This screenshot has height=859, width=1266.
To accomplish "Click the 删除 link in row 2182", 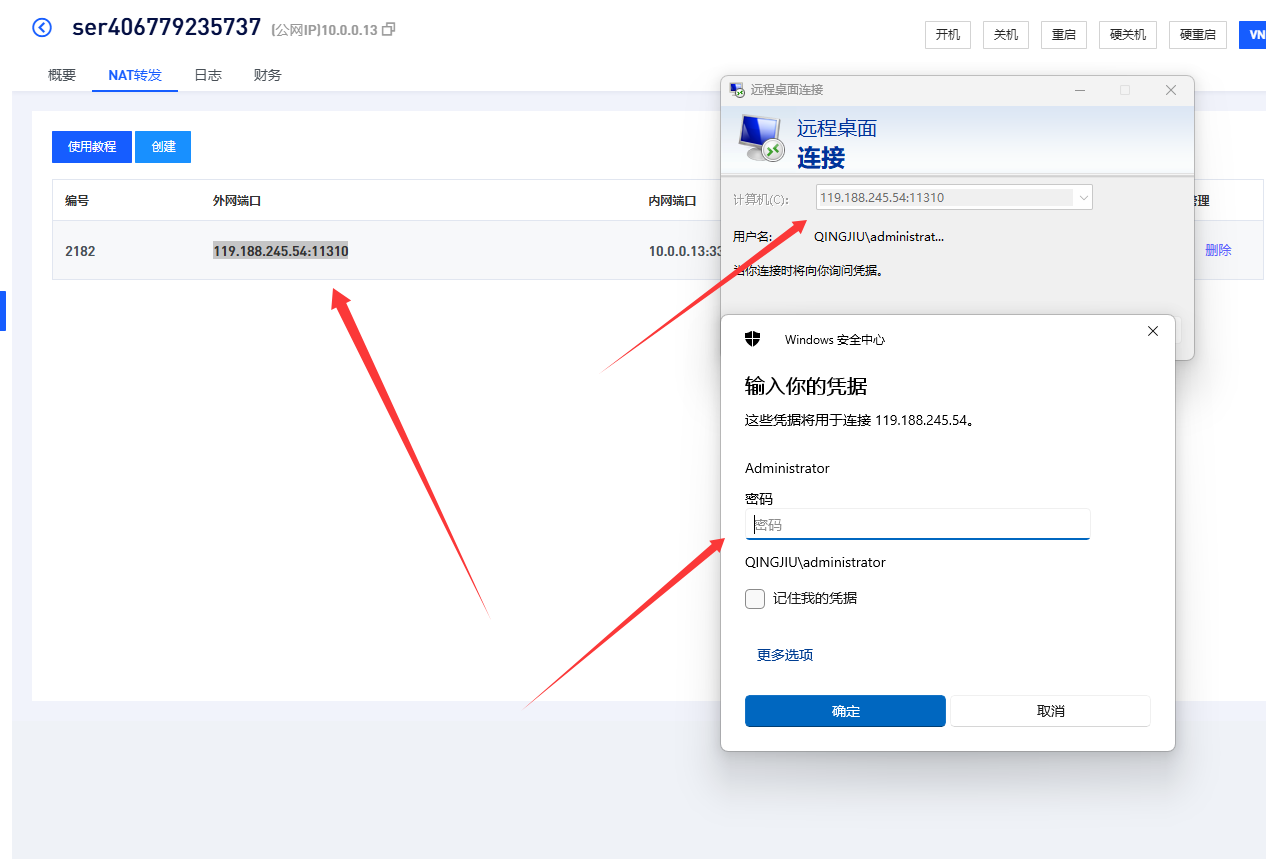I will point(1218,250).
